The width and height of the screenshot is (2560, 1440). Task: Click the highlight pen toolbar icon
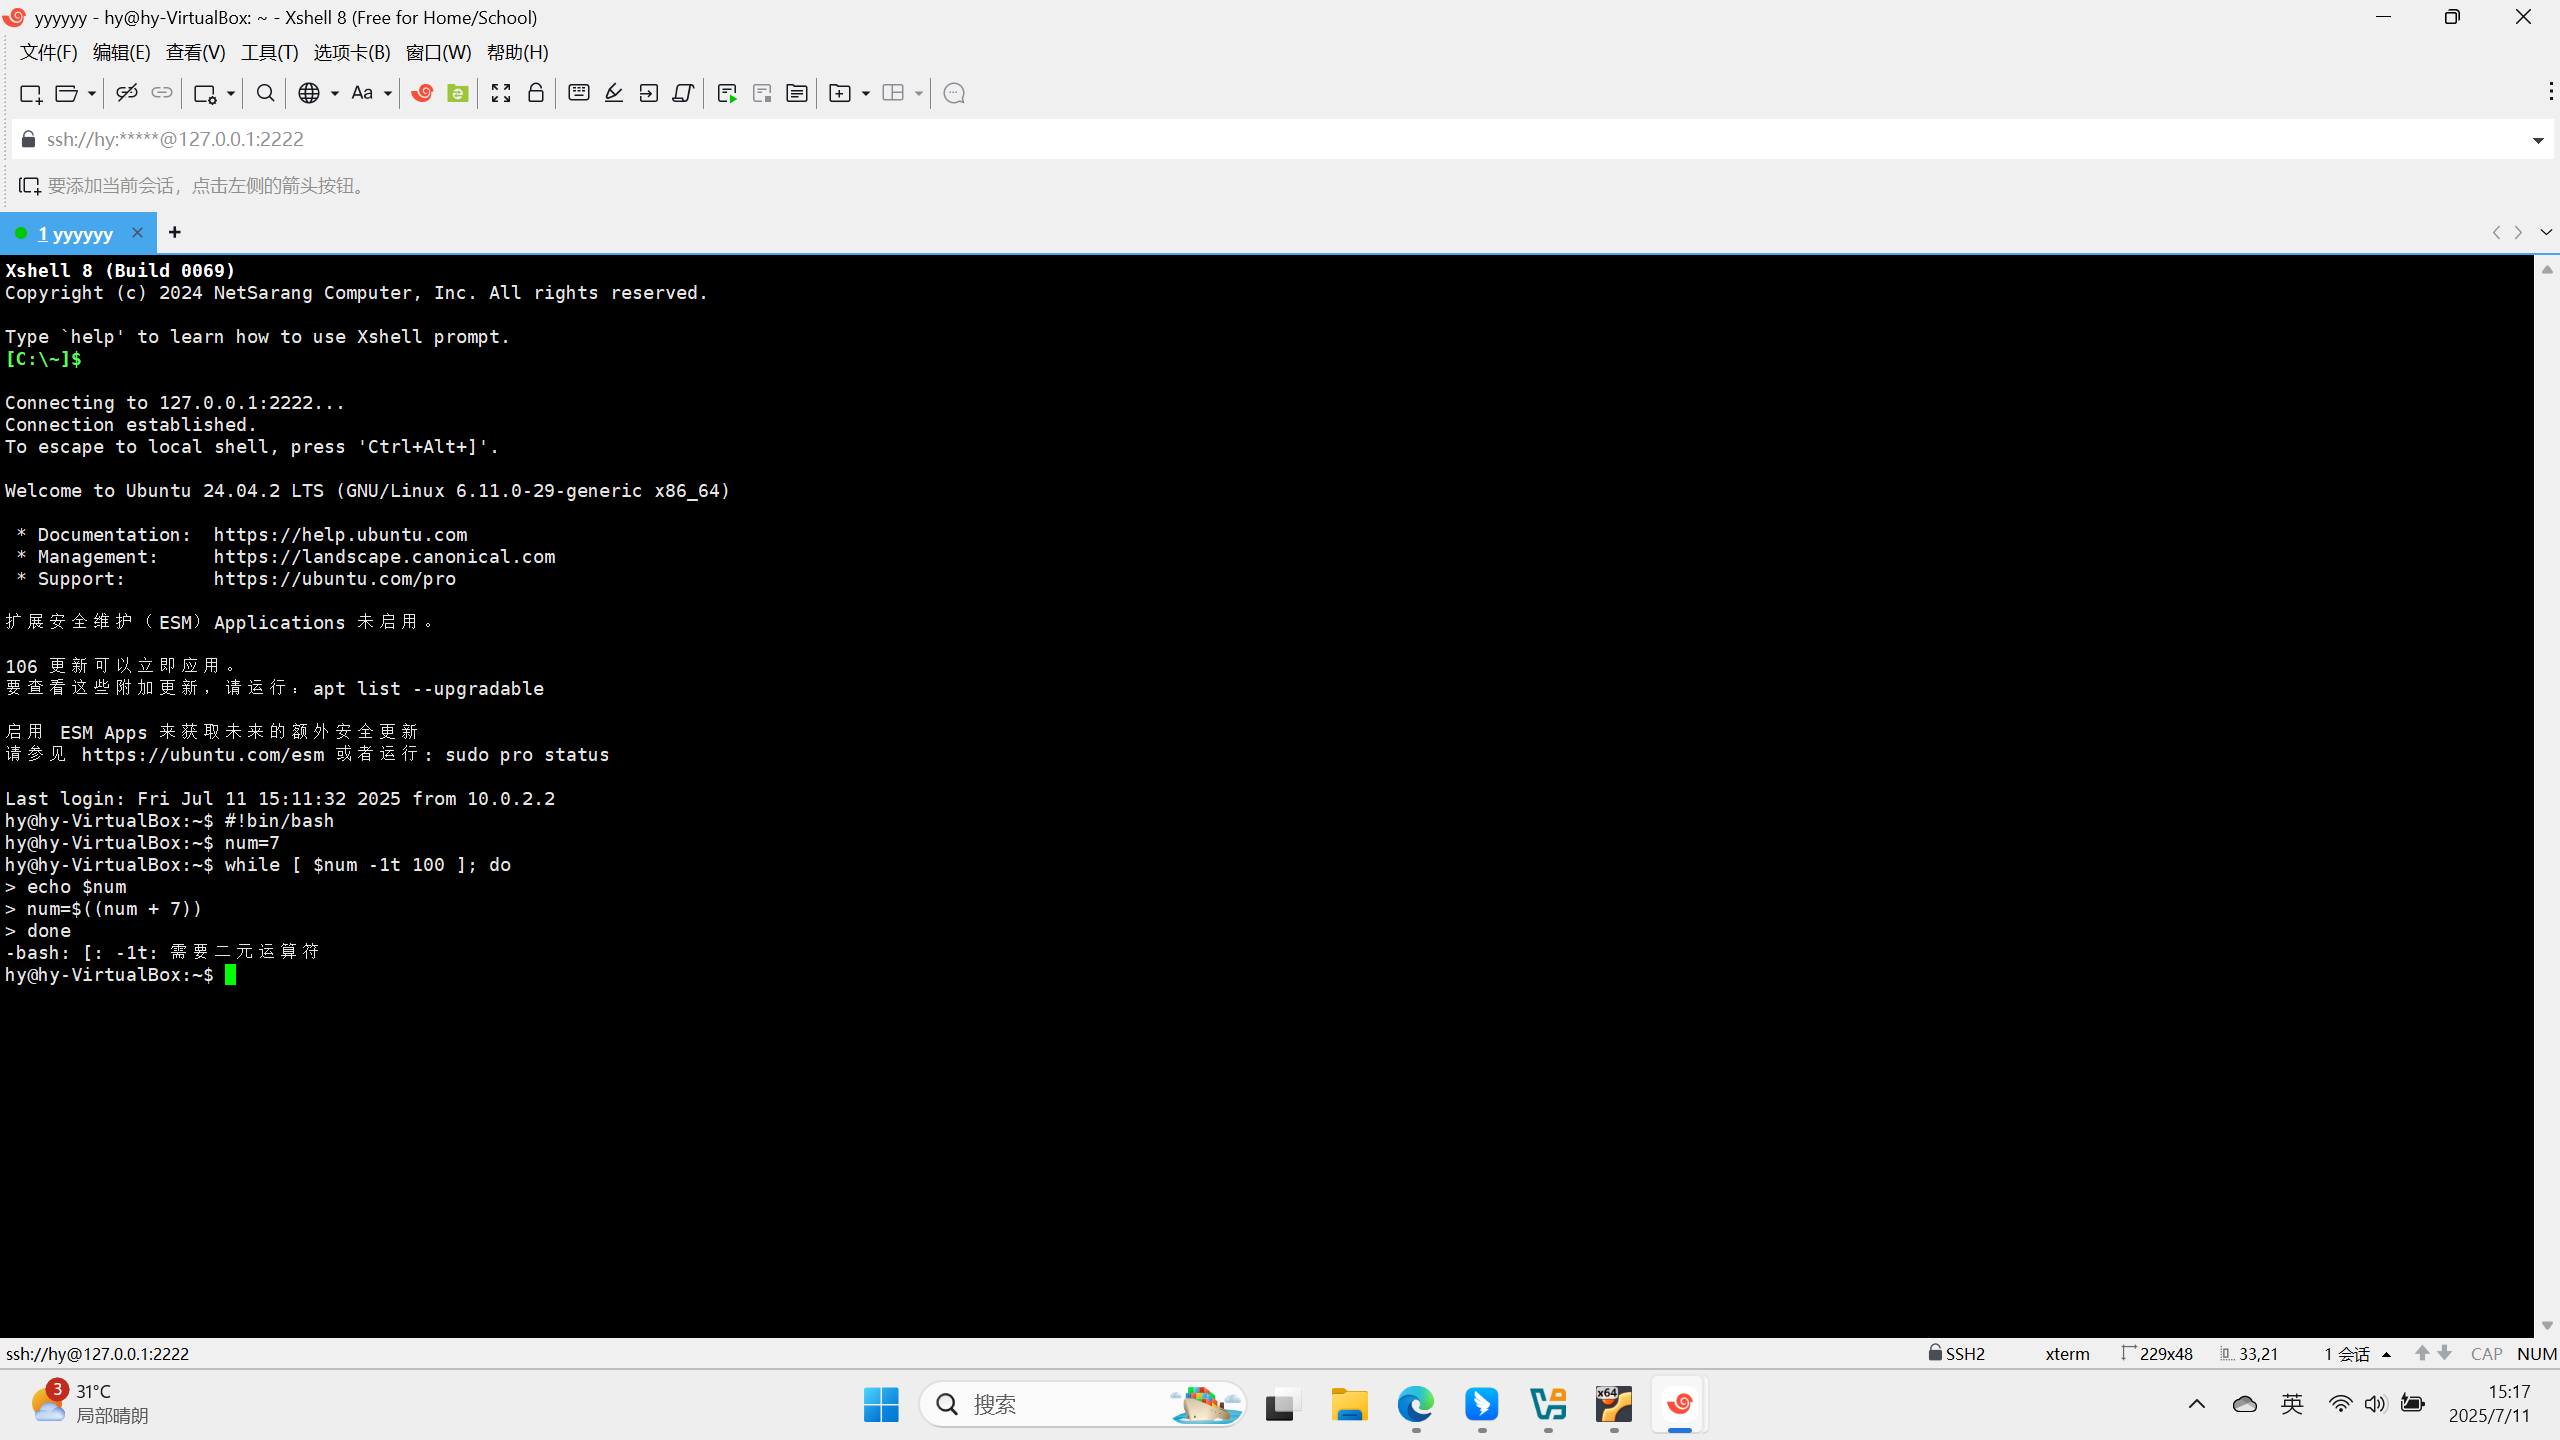tap(614, 93)
